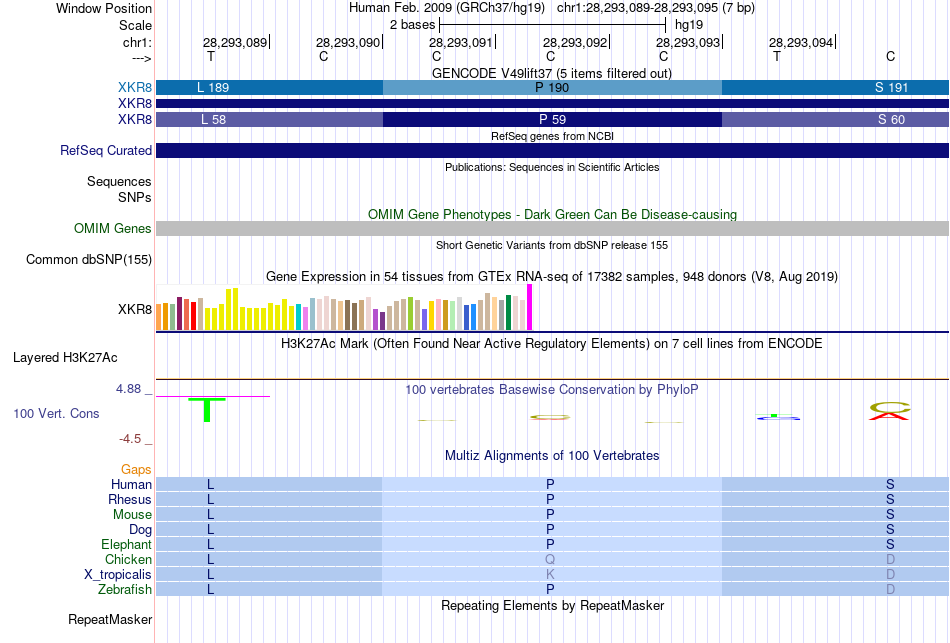Click the Q residue in the Chicken row
Image resolution: width=950 pixels, height=643 pixels.
coord(550,559)
